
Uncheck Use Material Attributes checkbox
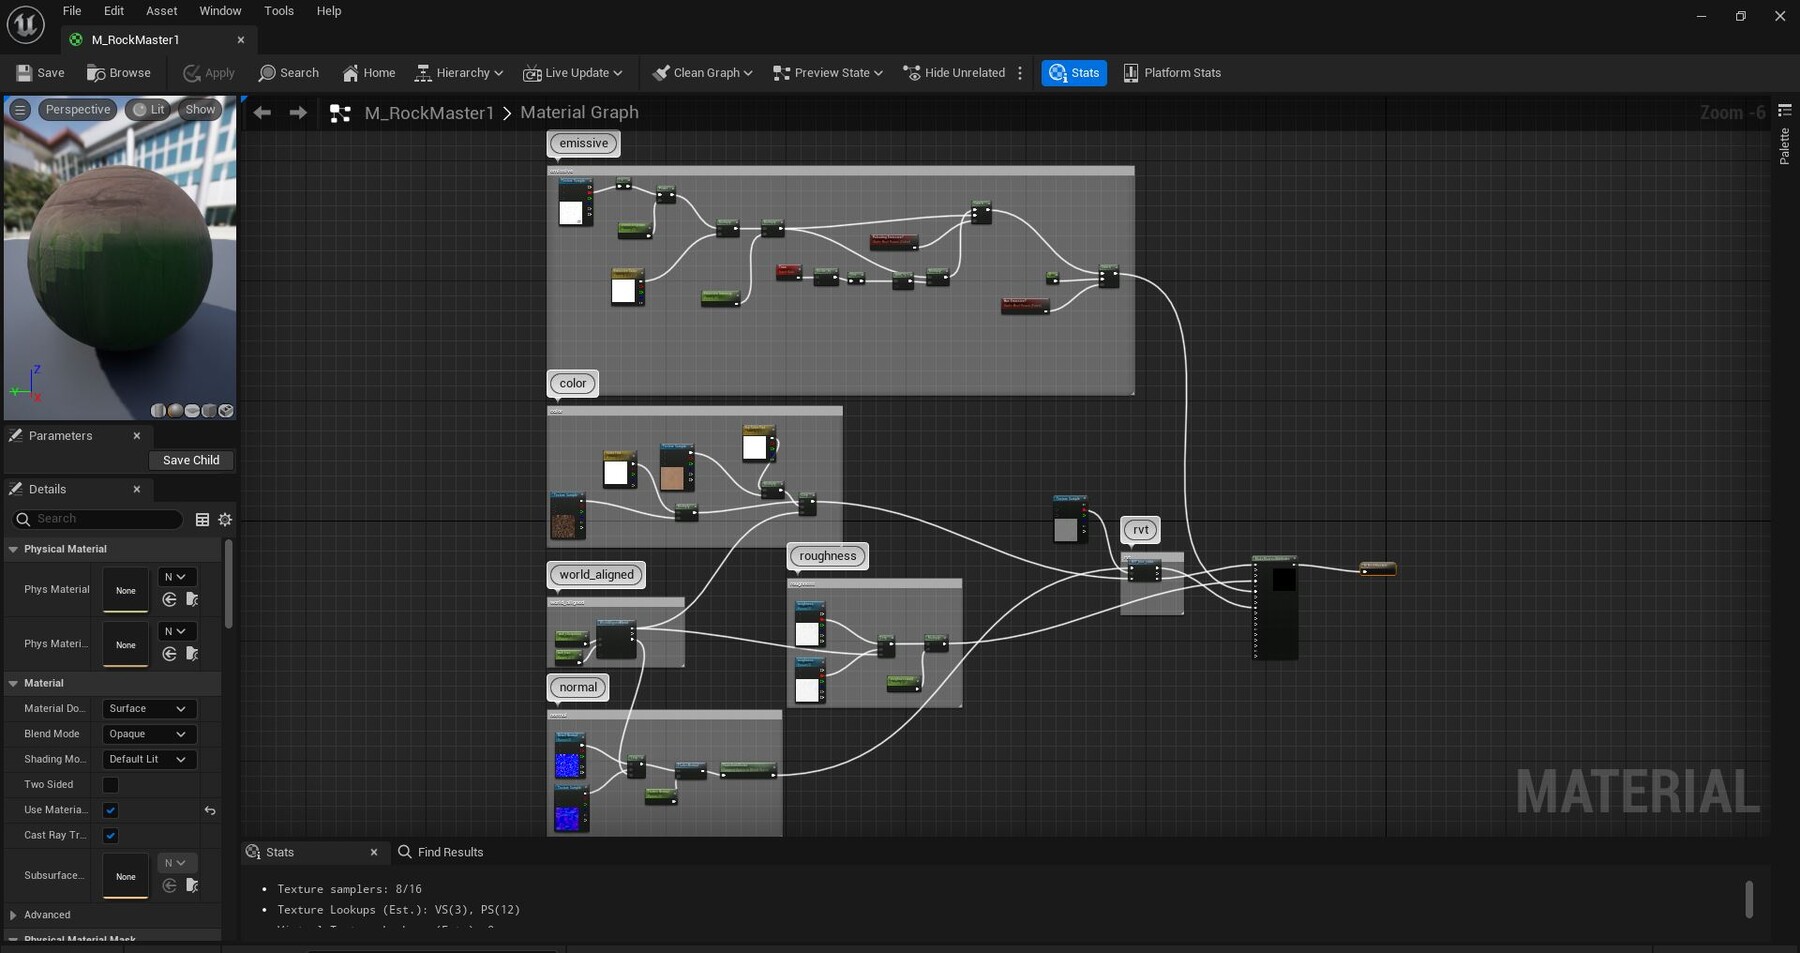(111, 811)
